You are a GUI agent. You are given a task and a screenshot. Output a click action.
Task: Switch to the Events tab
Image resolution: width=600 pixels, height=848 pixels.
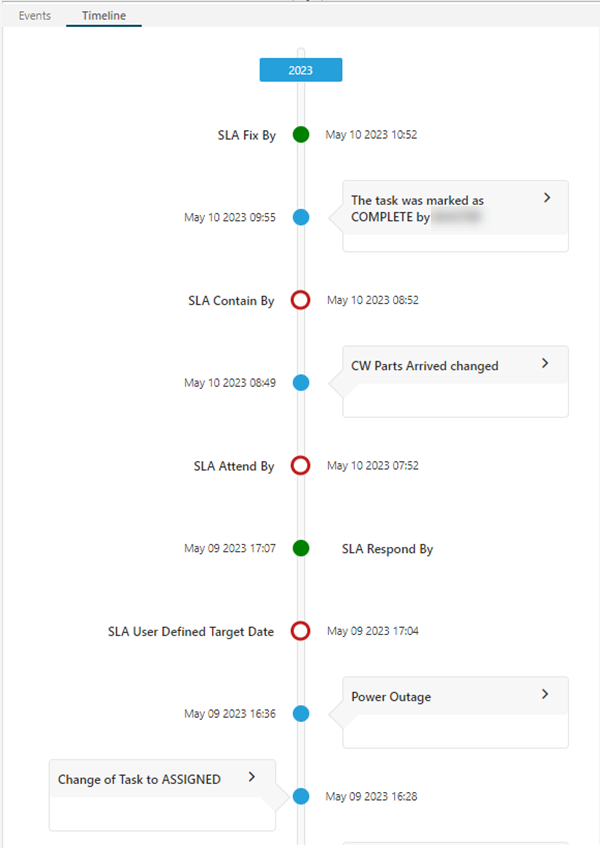pyautogui.click(x=35, y=16)
